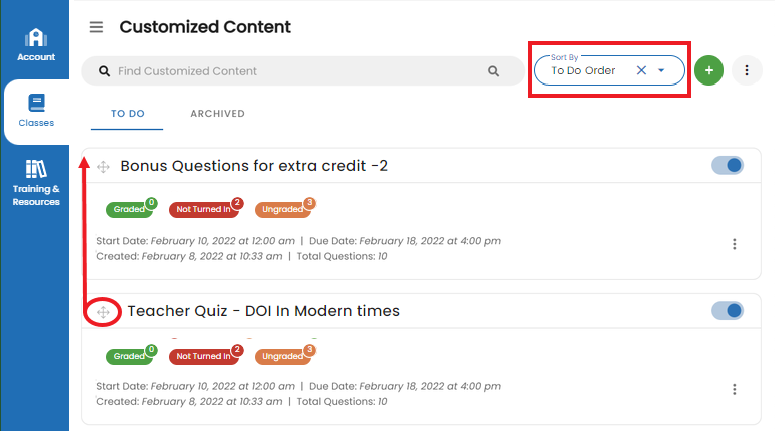Open three-dot menu for Bonus Questions assignment
The width and height of the screenshot is (775, 431).
click(734, 244)
